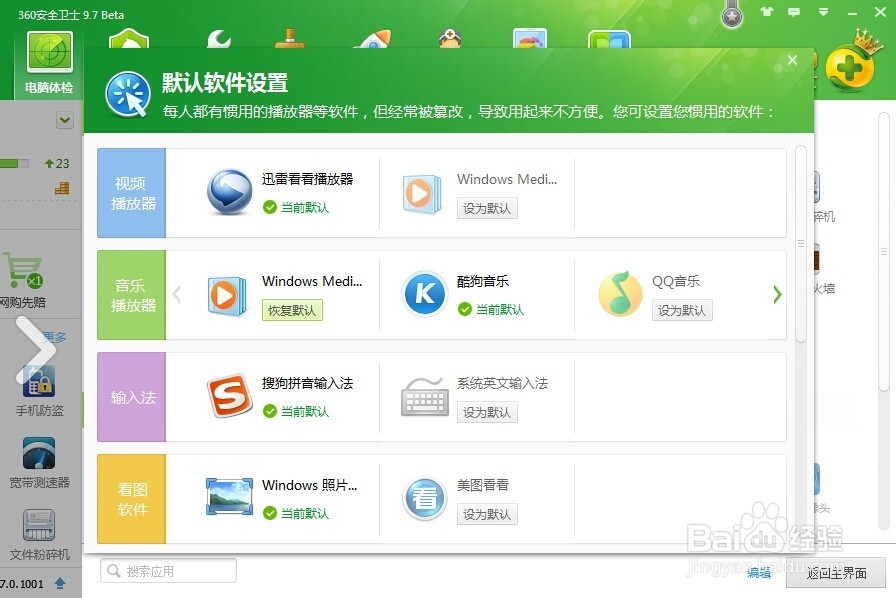Click the Windows 照片 viewer icon
Screen dimensions: 896x598
click(x=229, y=496)
